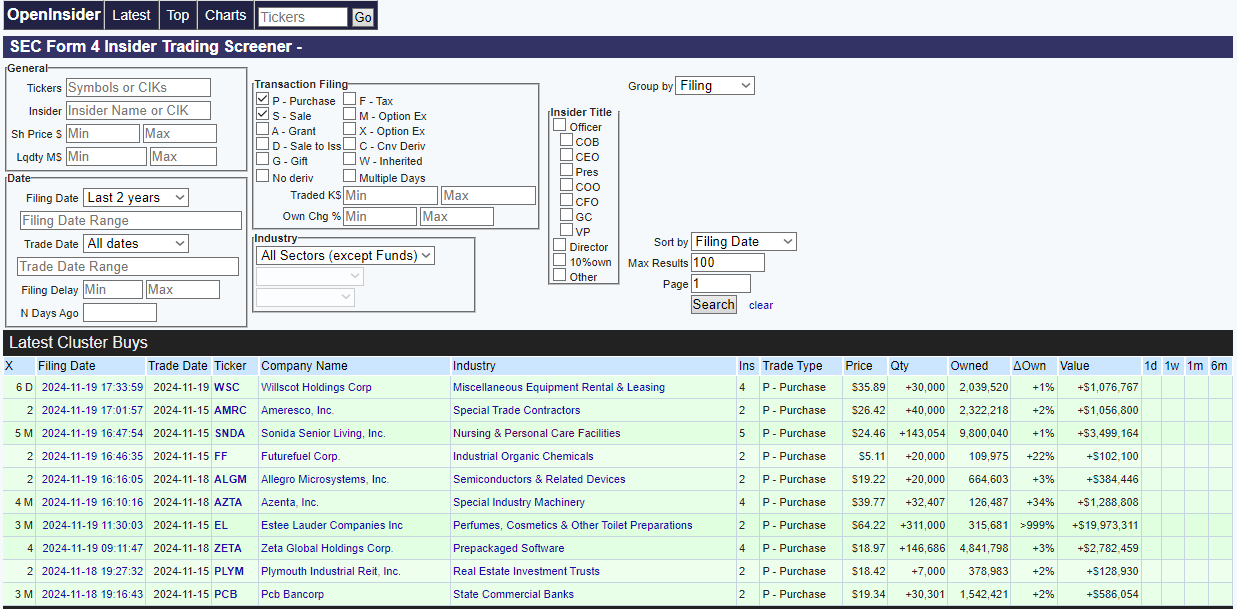Open Real Estate Investment Trusts industry link
The image size is (1237, 609).
point(526,571)
